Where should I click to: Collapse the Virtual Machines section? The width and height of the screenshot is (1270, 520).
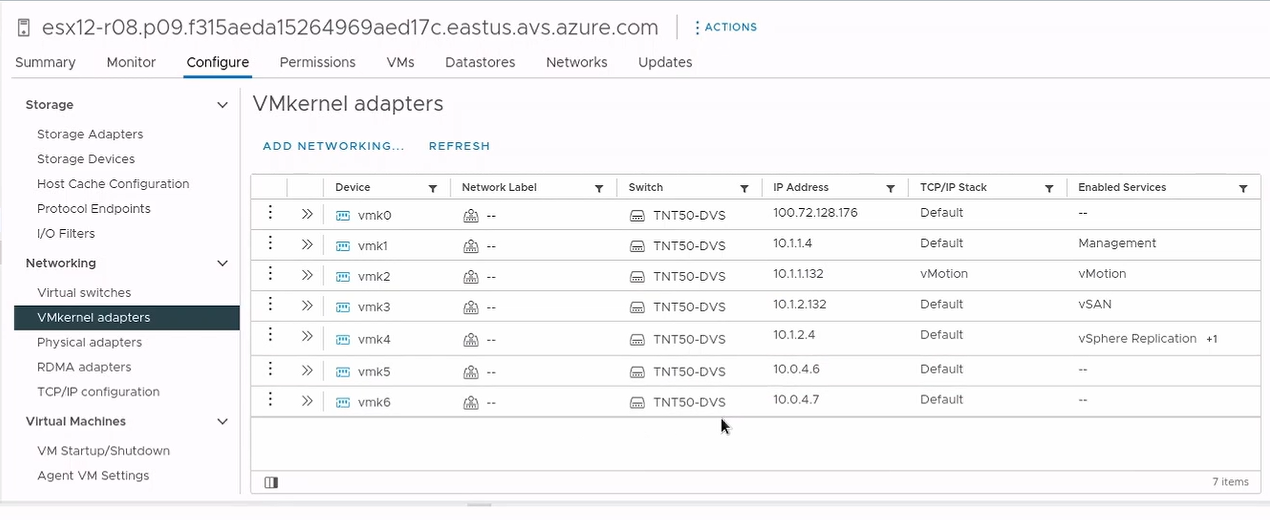point(222,422)
